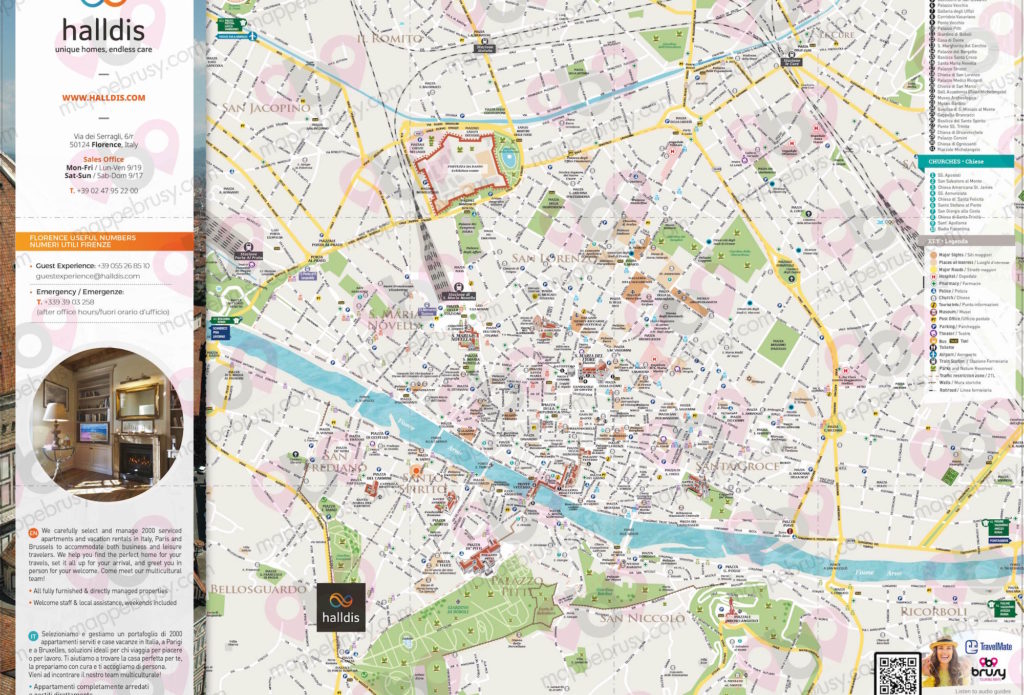This screenshot has height=695, width=1024.
Task: Click the blue IT language badge
Action: 33,636
